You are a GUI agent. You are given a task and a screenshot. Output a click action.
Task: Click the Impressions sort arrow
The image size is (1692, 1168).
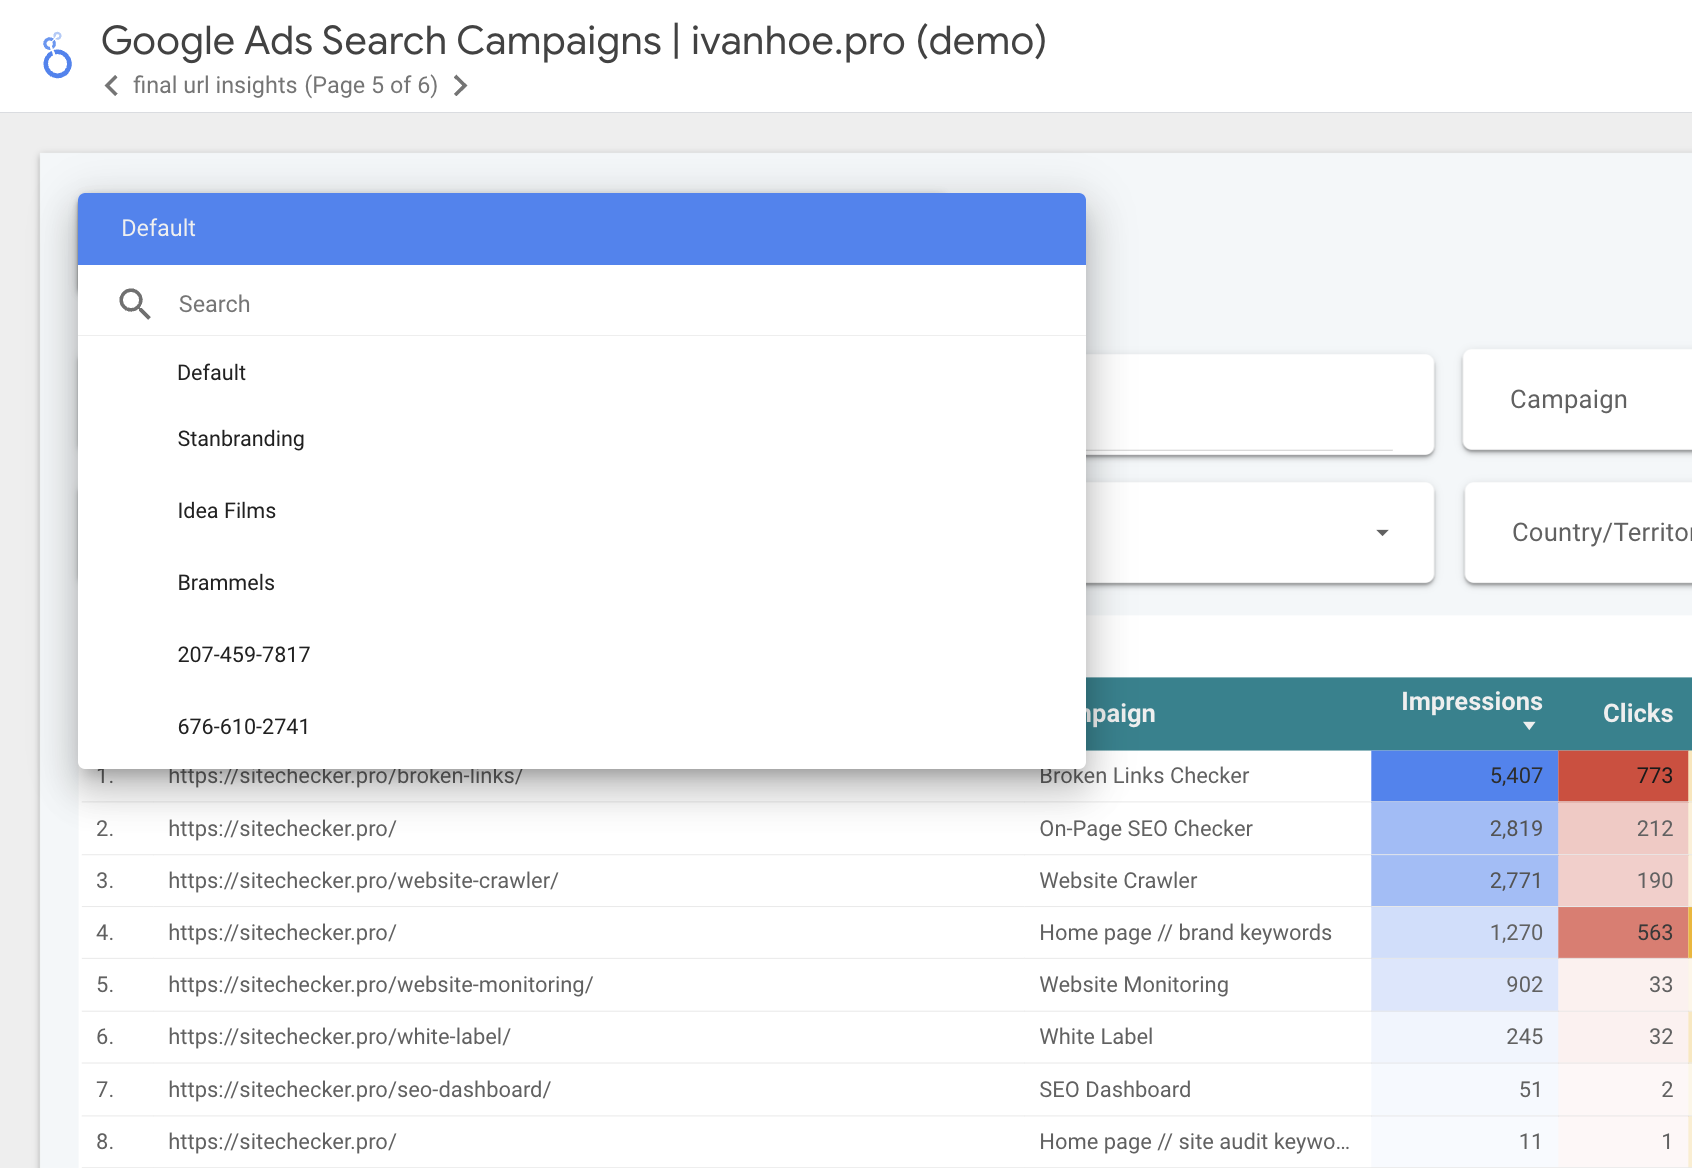1528,726
